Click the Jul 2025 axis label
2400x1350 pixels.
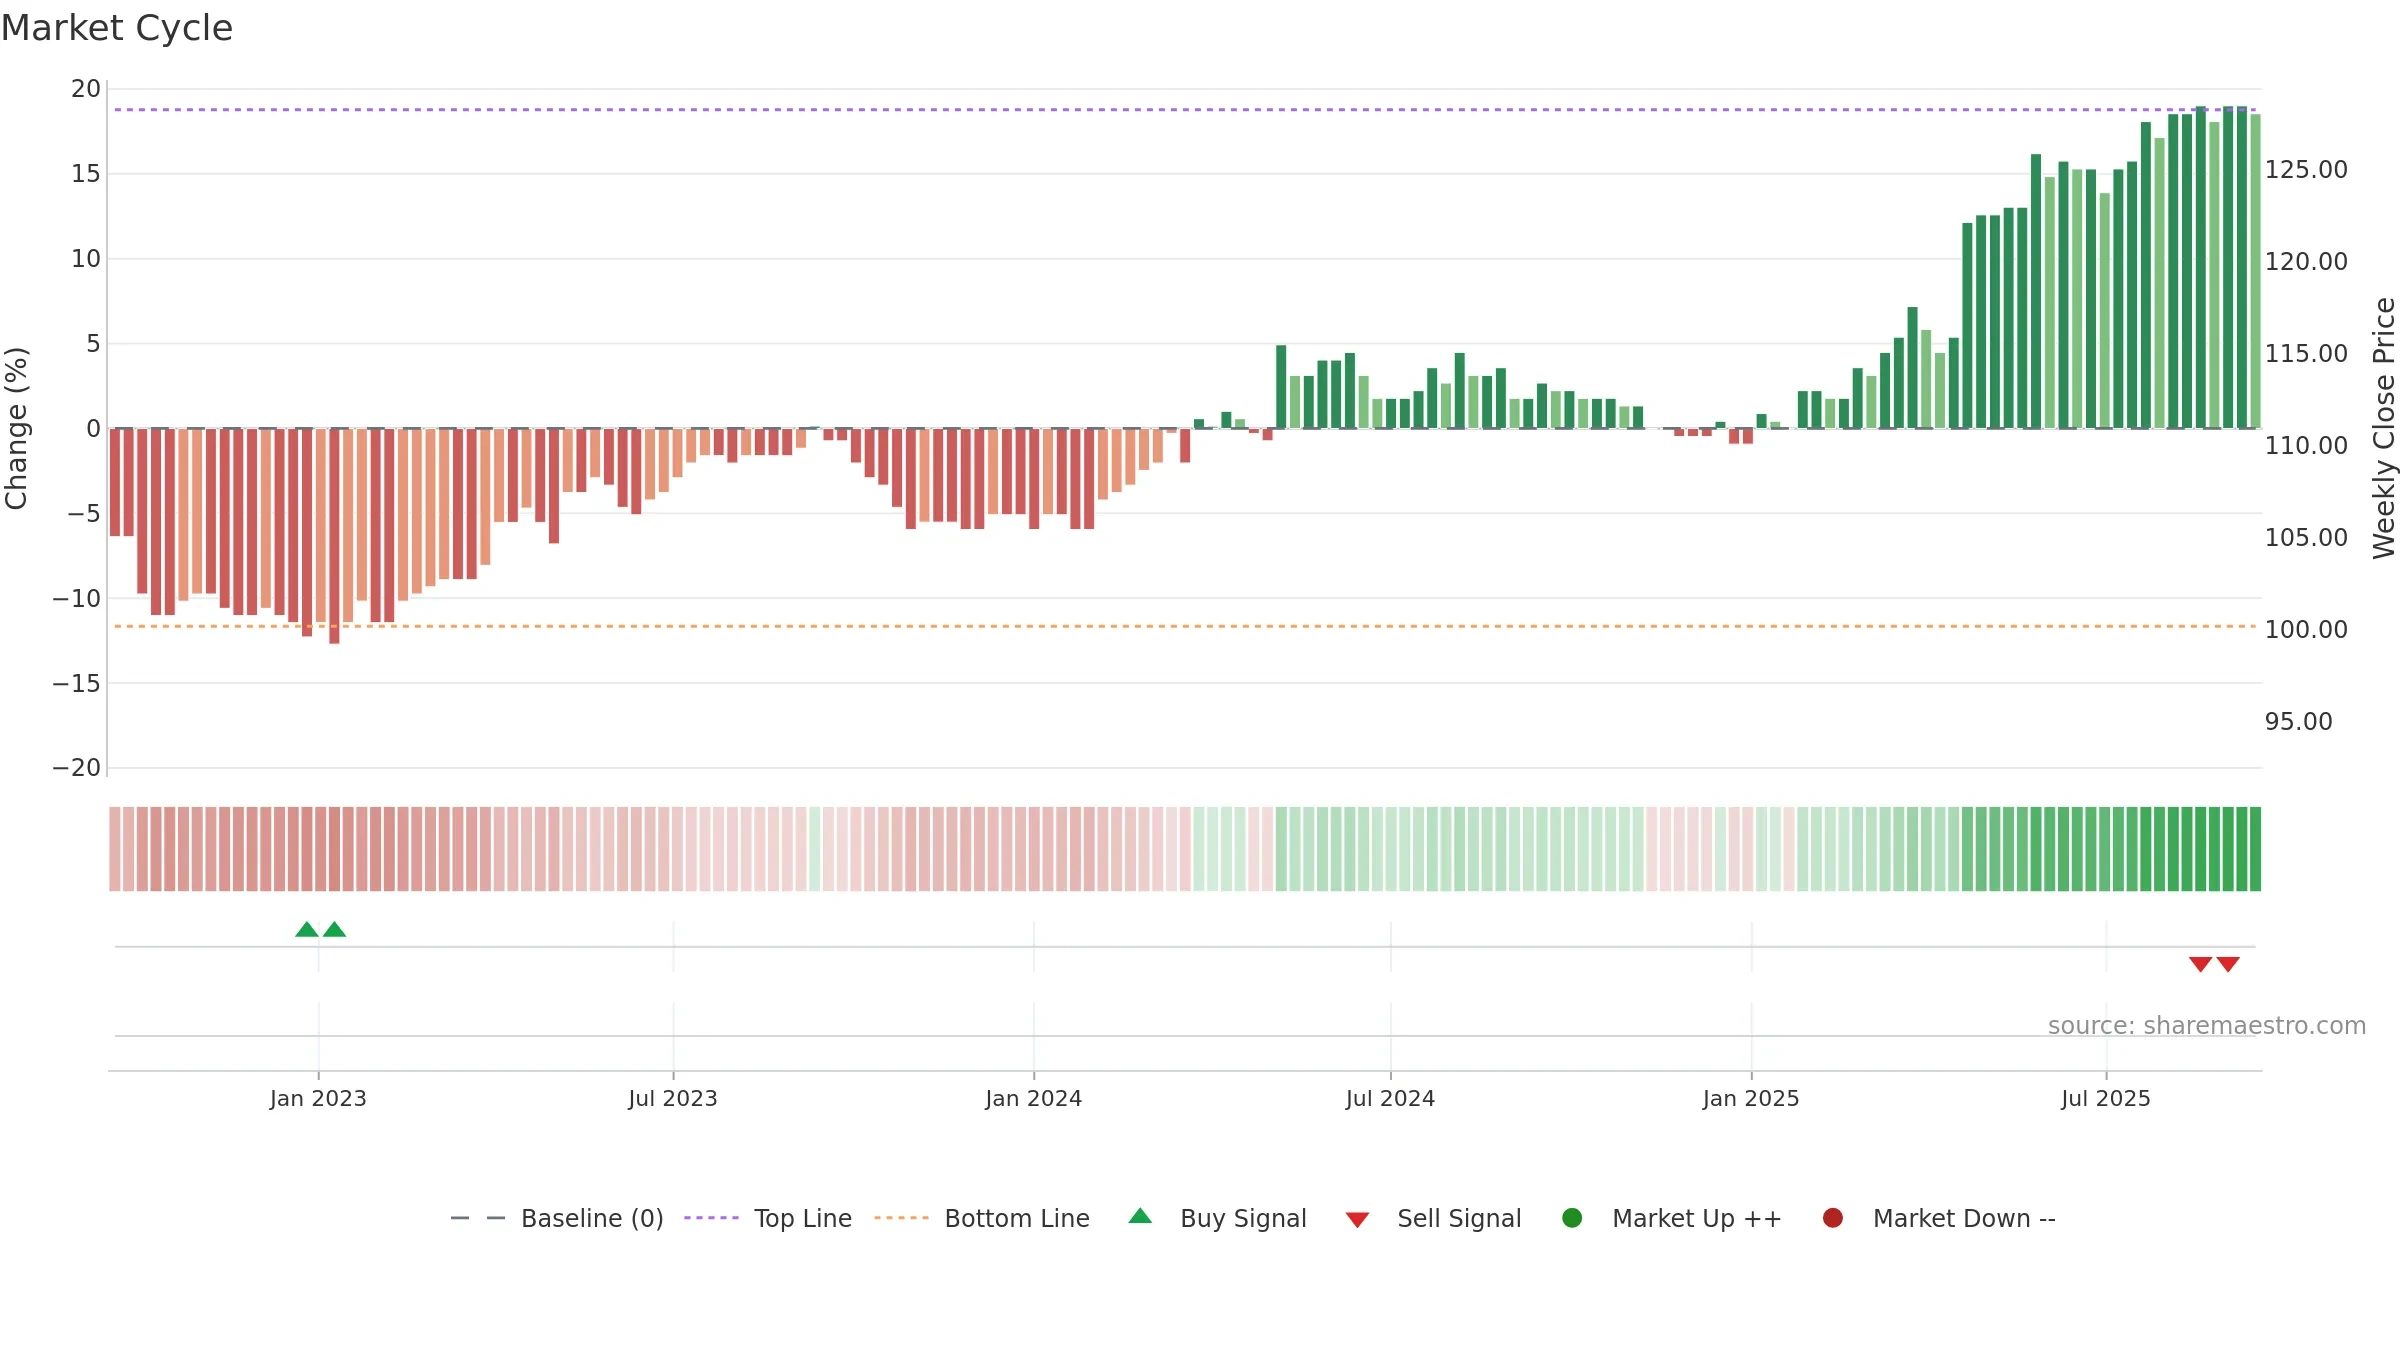(x=2106, y=1099)
